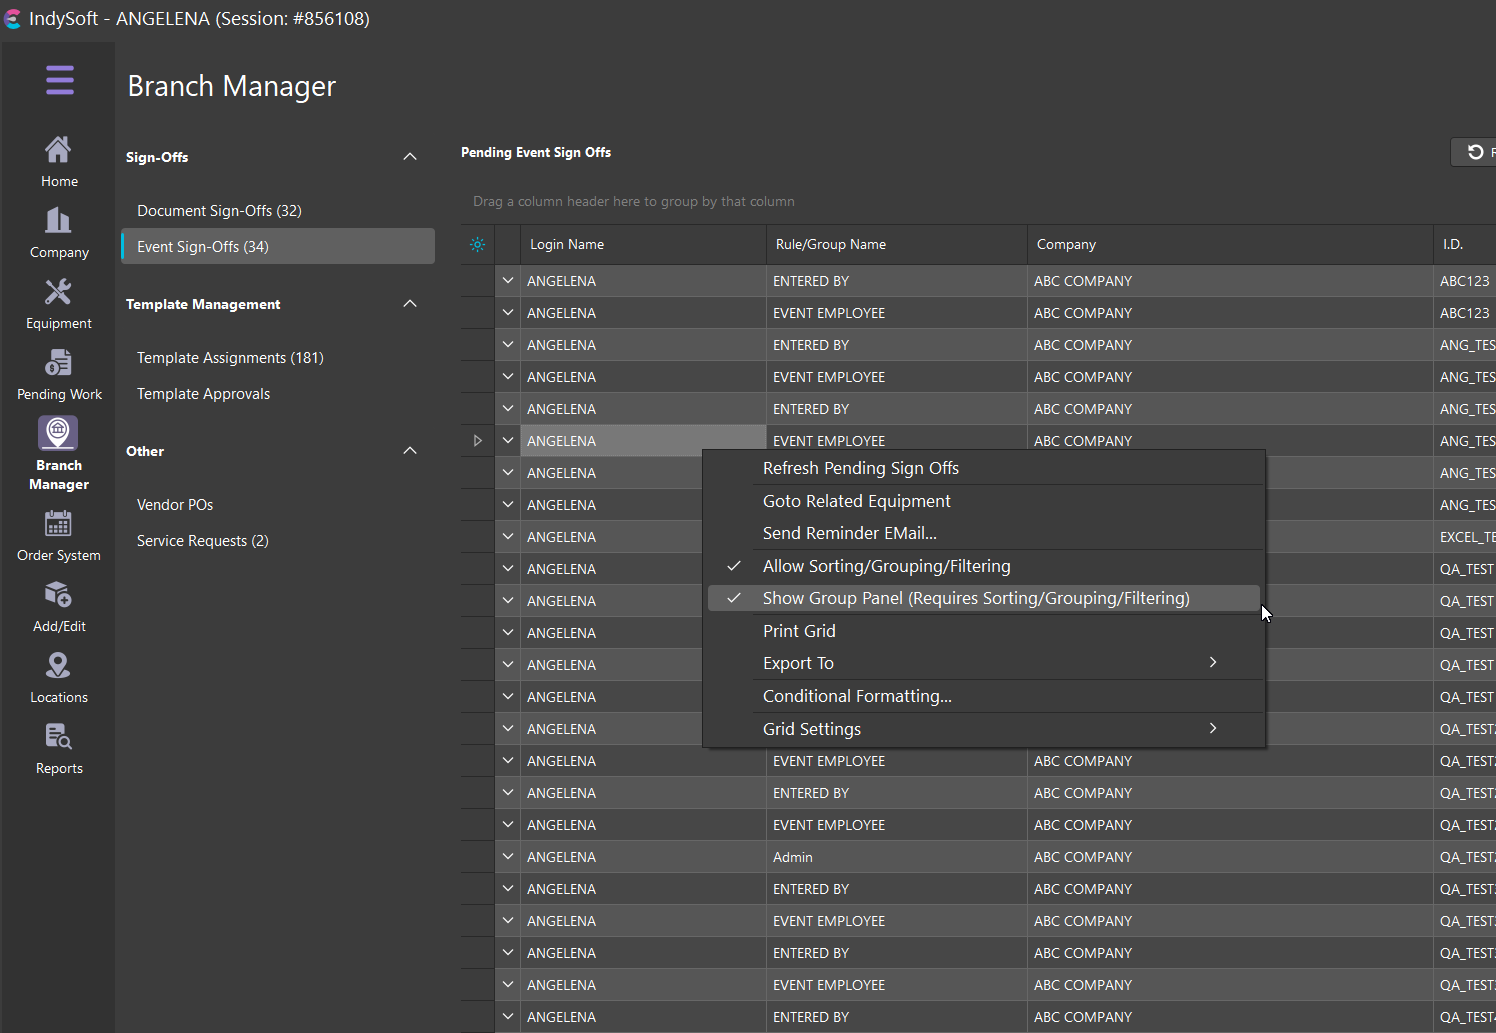Collapse the Sign-Offs section
1496x1033 pixels.
click(409, 157)
